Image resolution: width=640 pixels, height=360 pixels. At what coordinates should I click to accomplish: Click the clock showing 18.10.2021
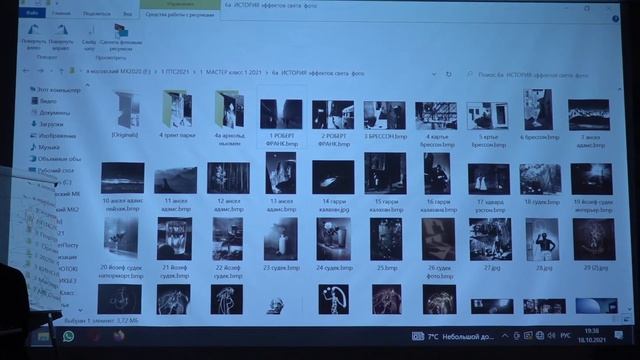591,336
